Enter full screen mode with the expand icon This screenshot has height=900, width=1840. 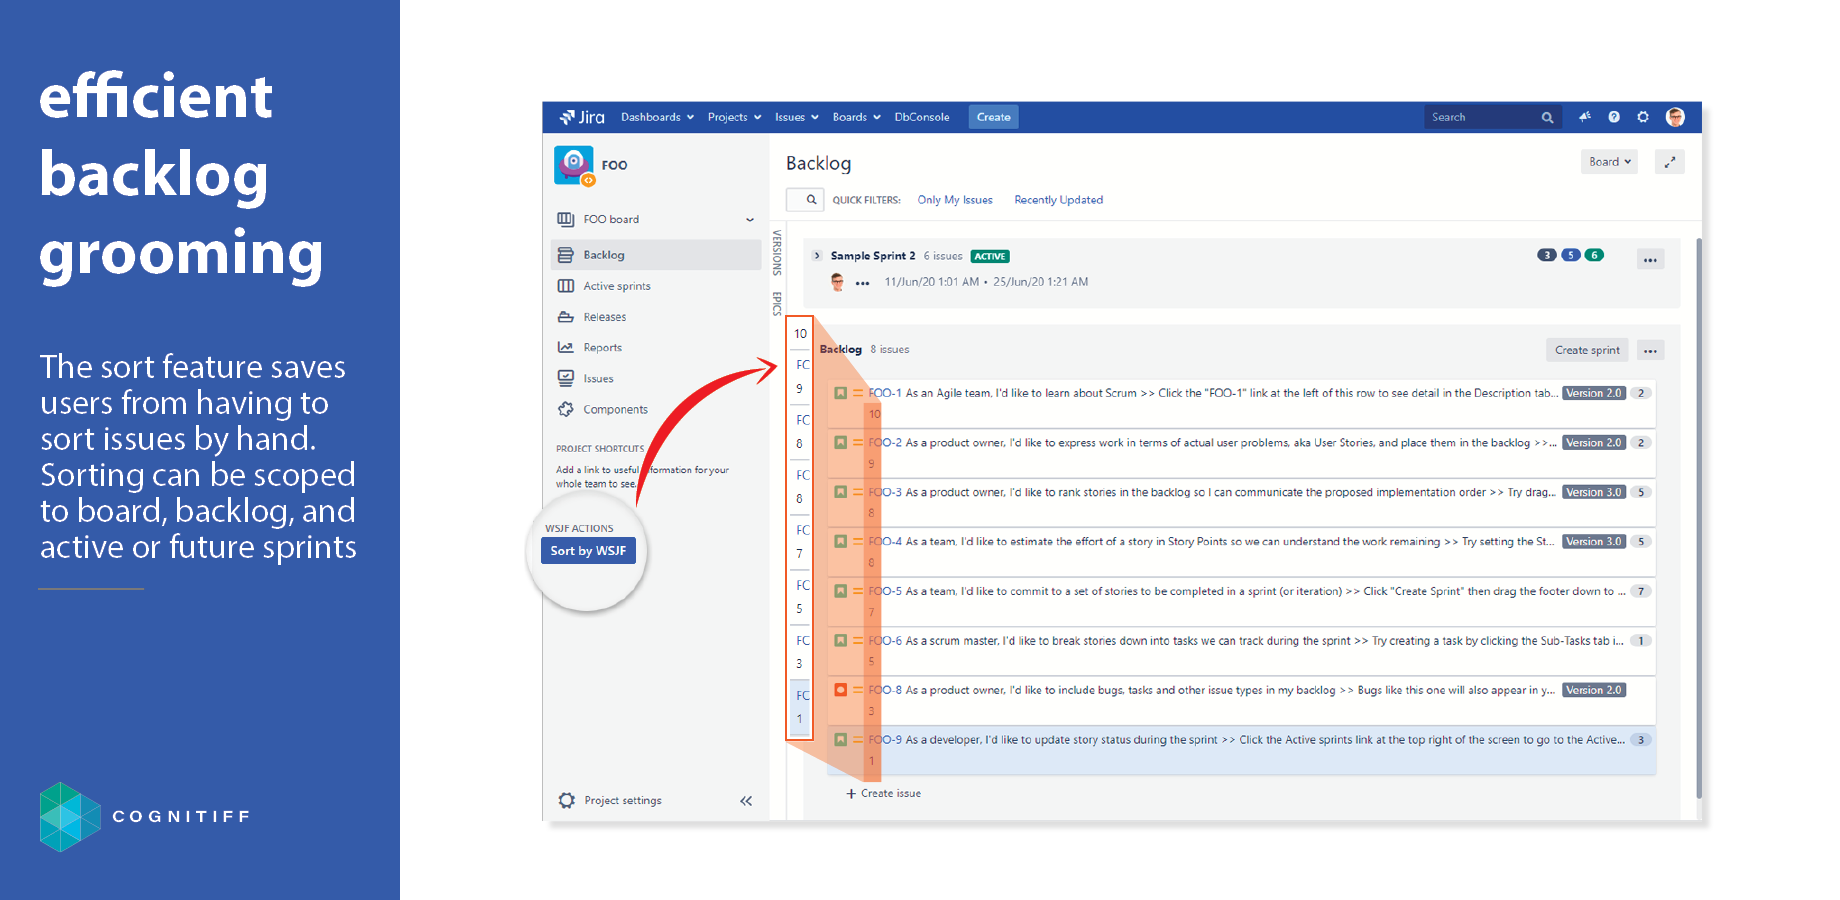click(x=1670, y=162)
